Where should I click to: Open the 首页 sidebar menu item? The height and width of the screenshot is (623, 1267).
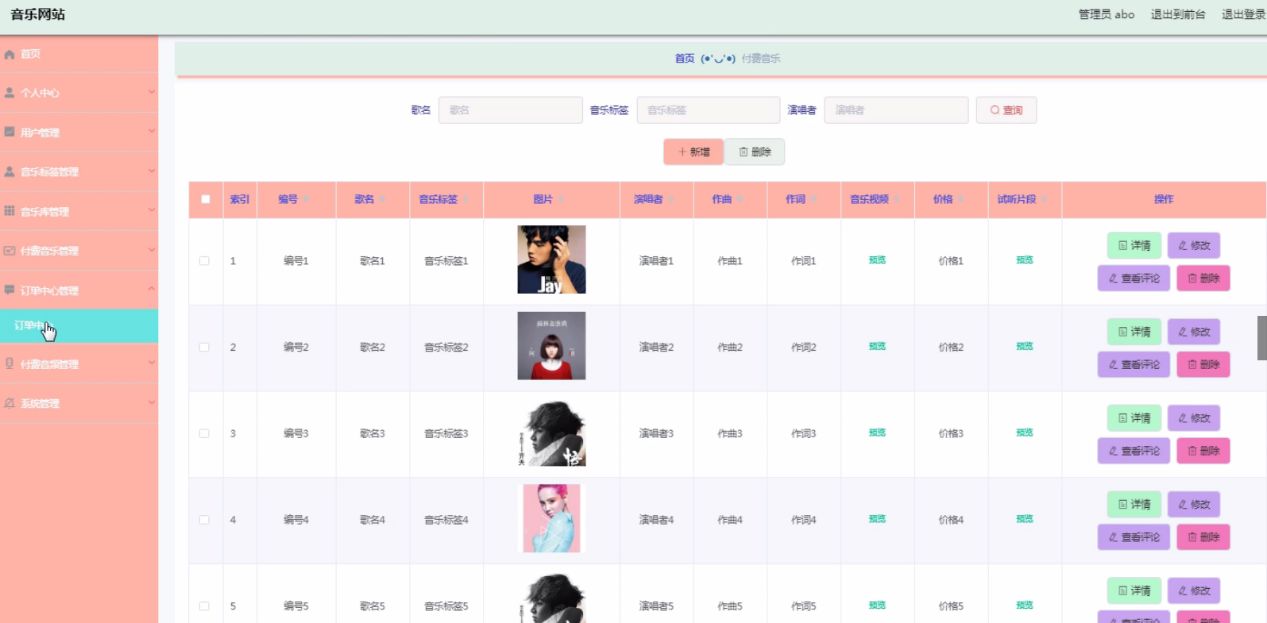coord(79,54)
